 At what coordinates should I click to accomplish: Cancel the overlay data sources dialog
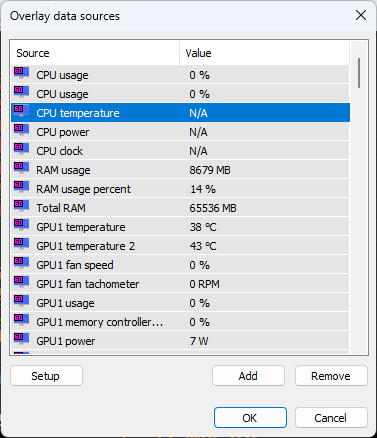pos(331,417)
